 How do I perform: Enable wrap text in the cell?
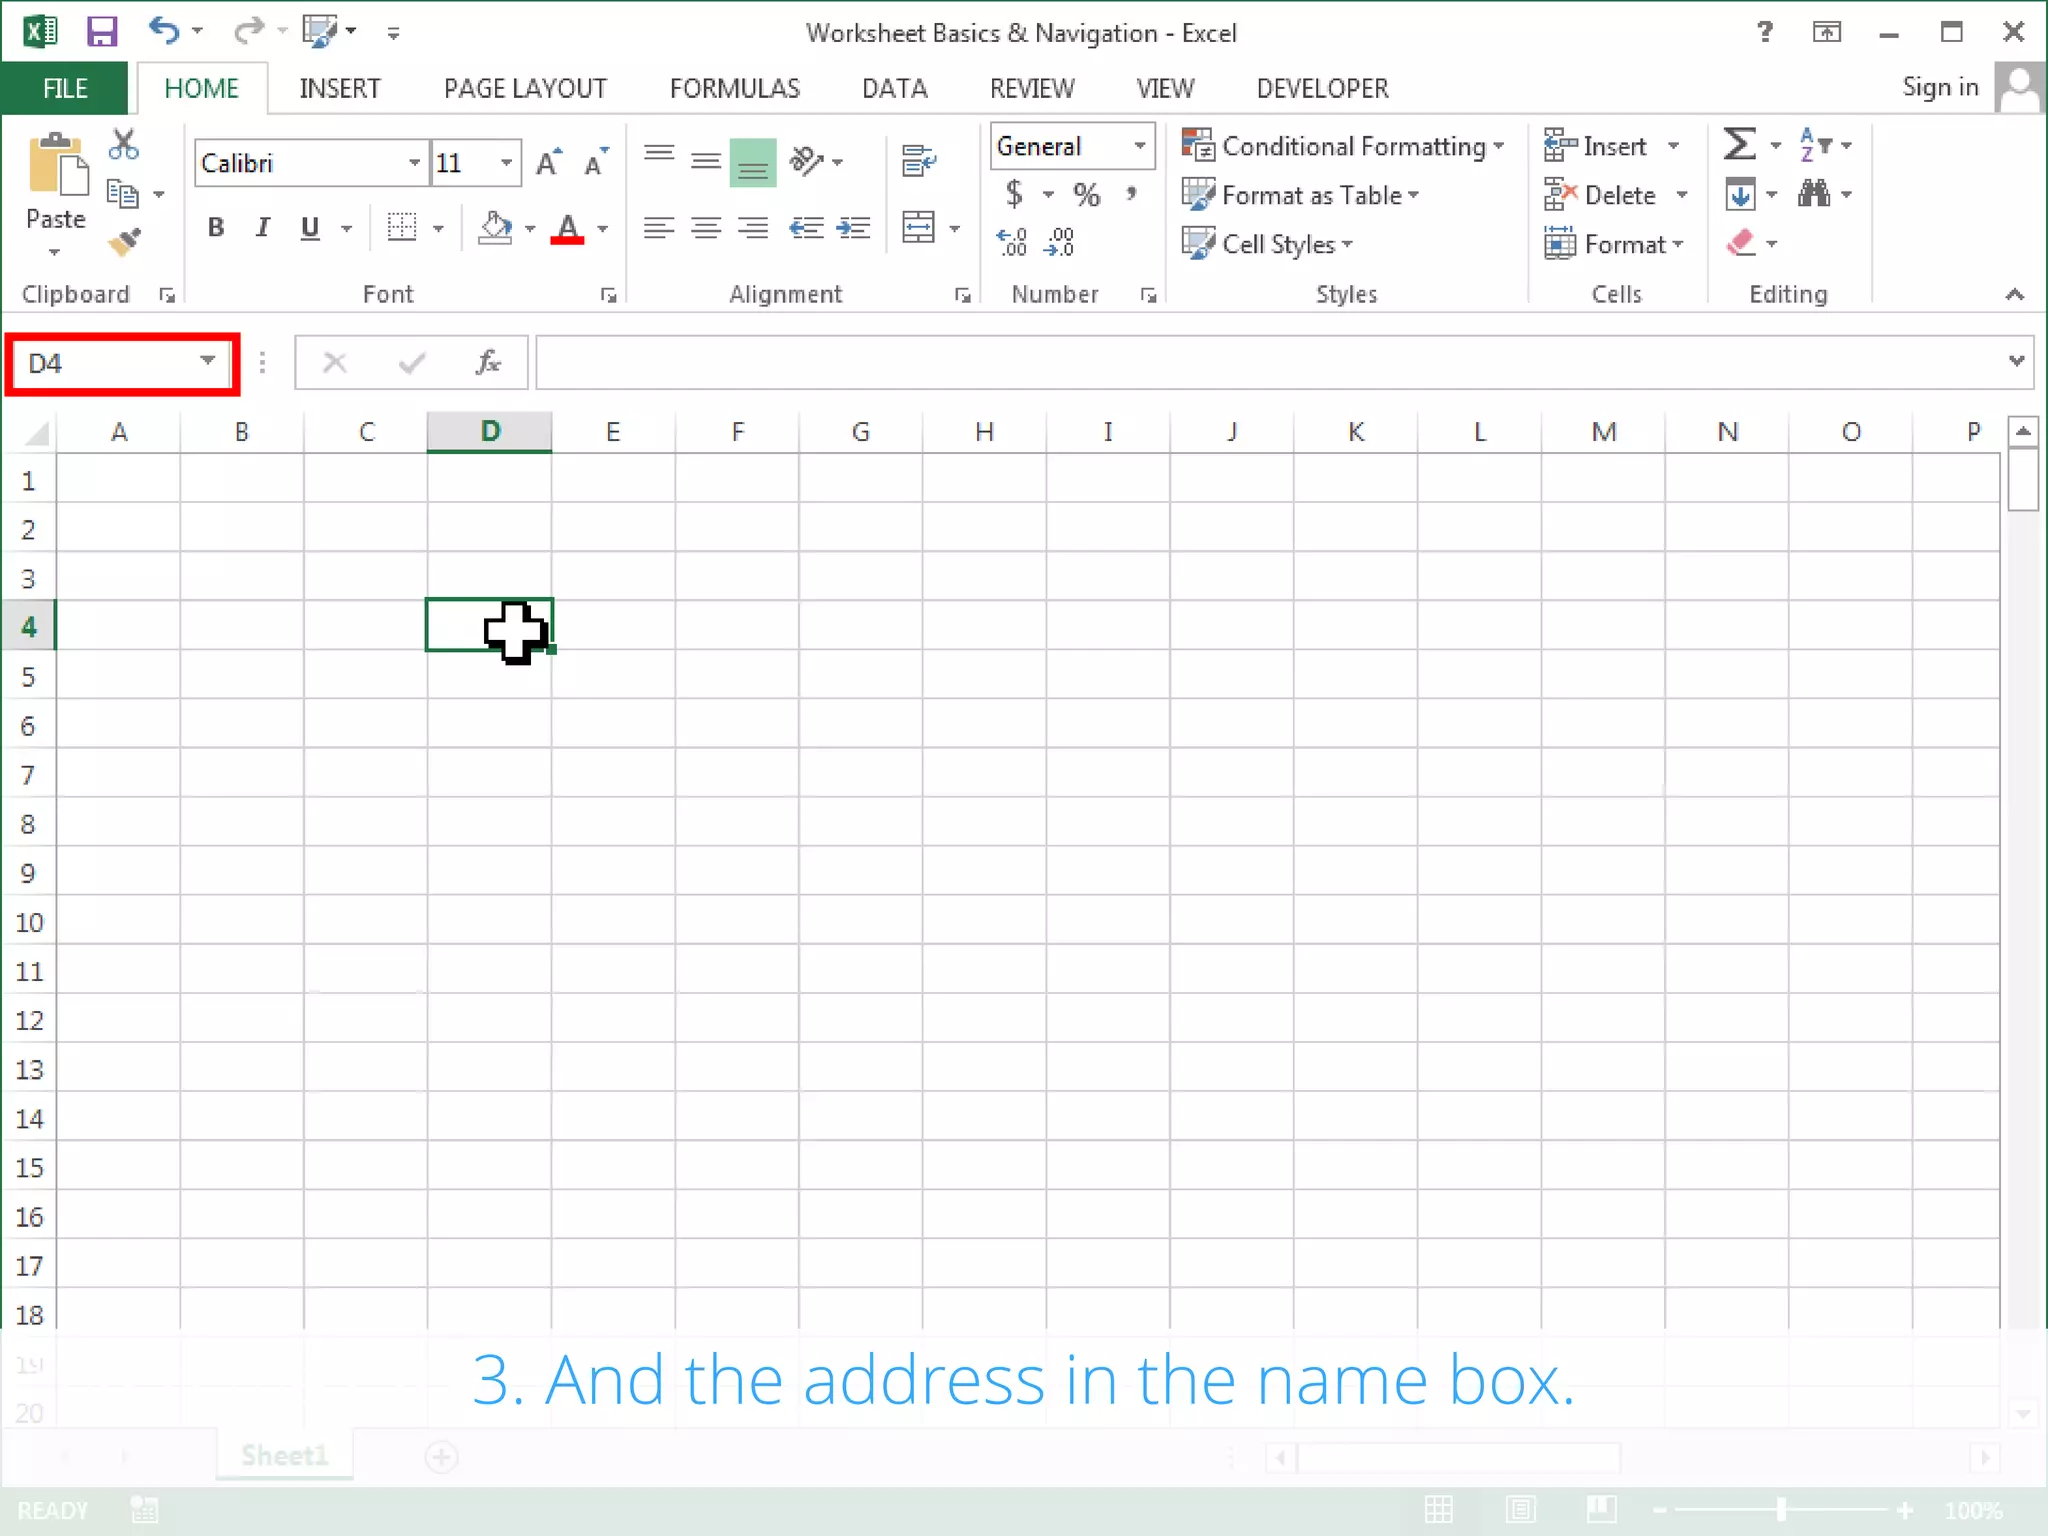click(x=918, y=160)
